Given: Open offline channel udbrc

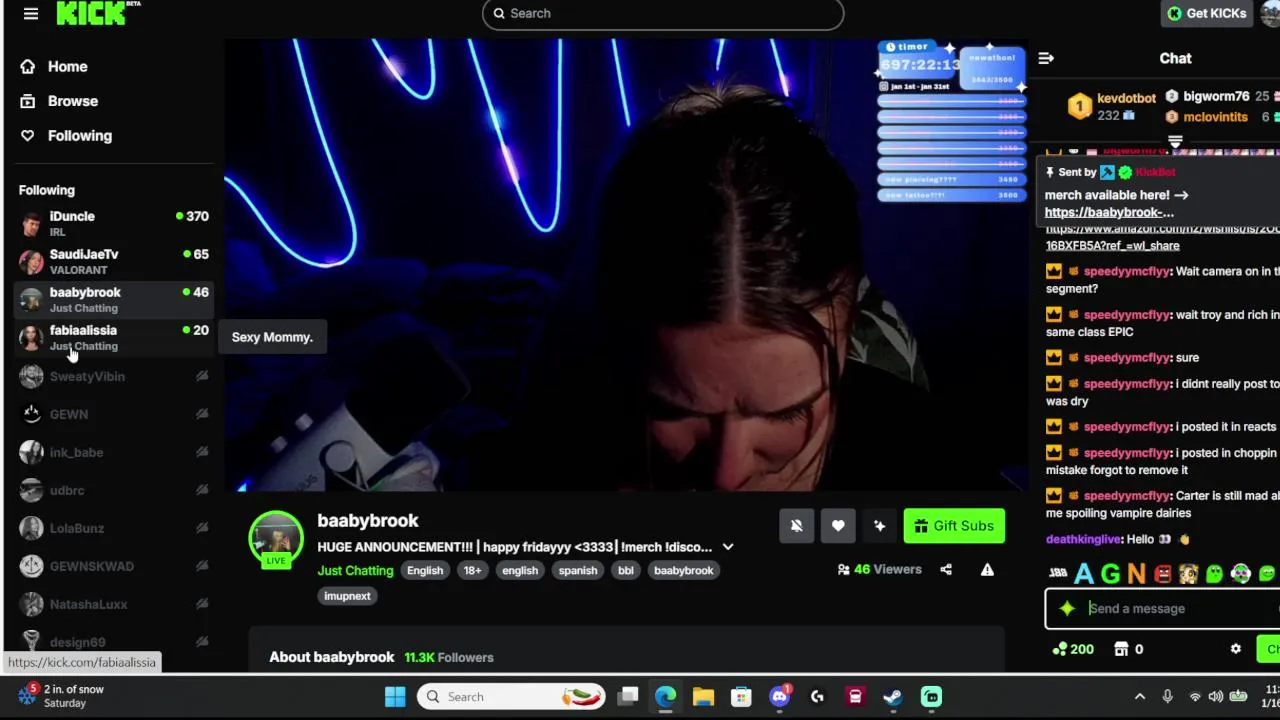Looking at the screenshot, I should point(114,490).
